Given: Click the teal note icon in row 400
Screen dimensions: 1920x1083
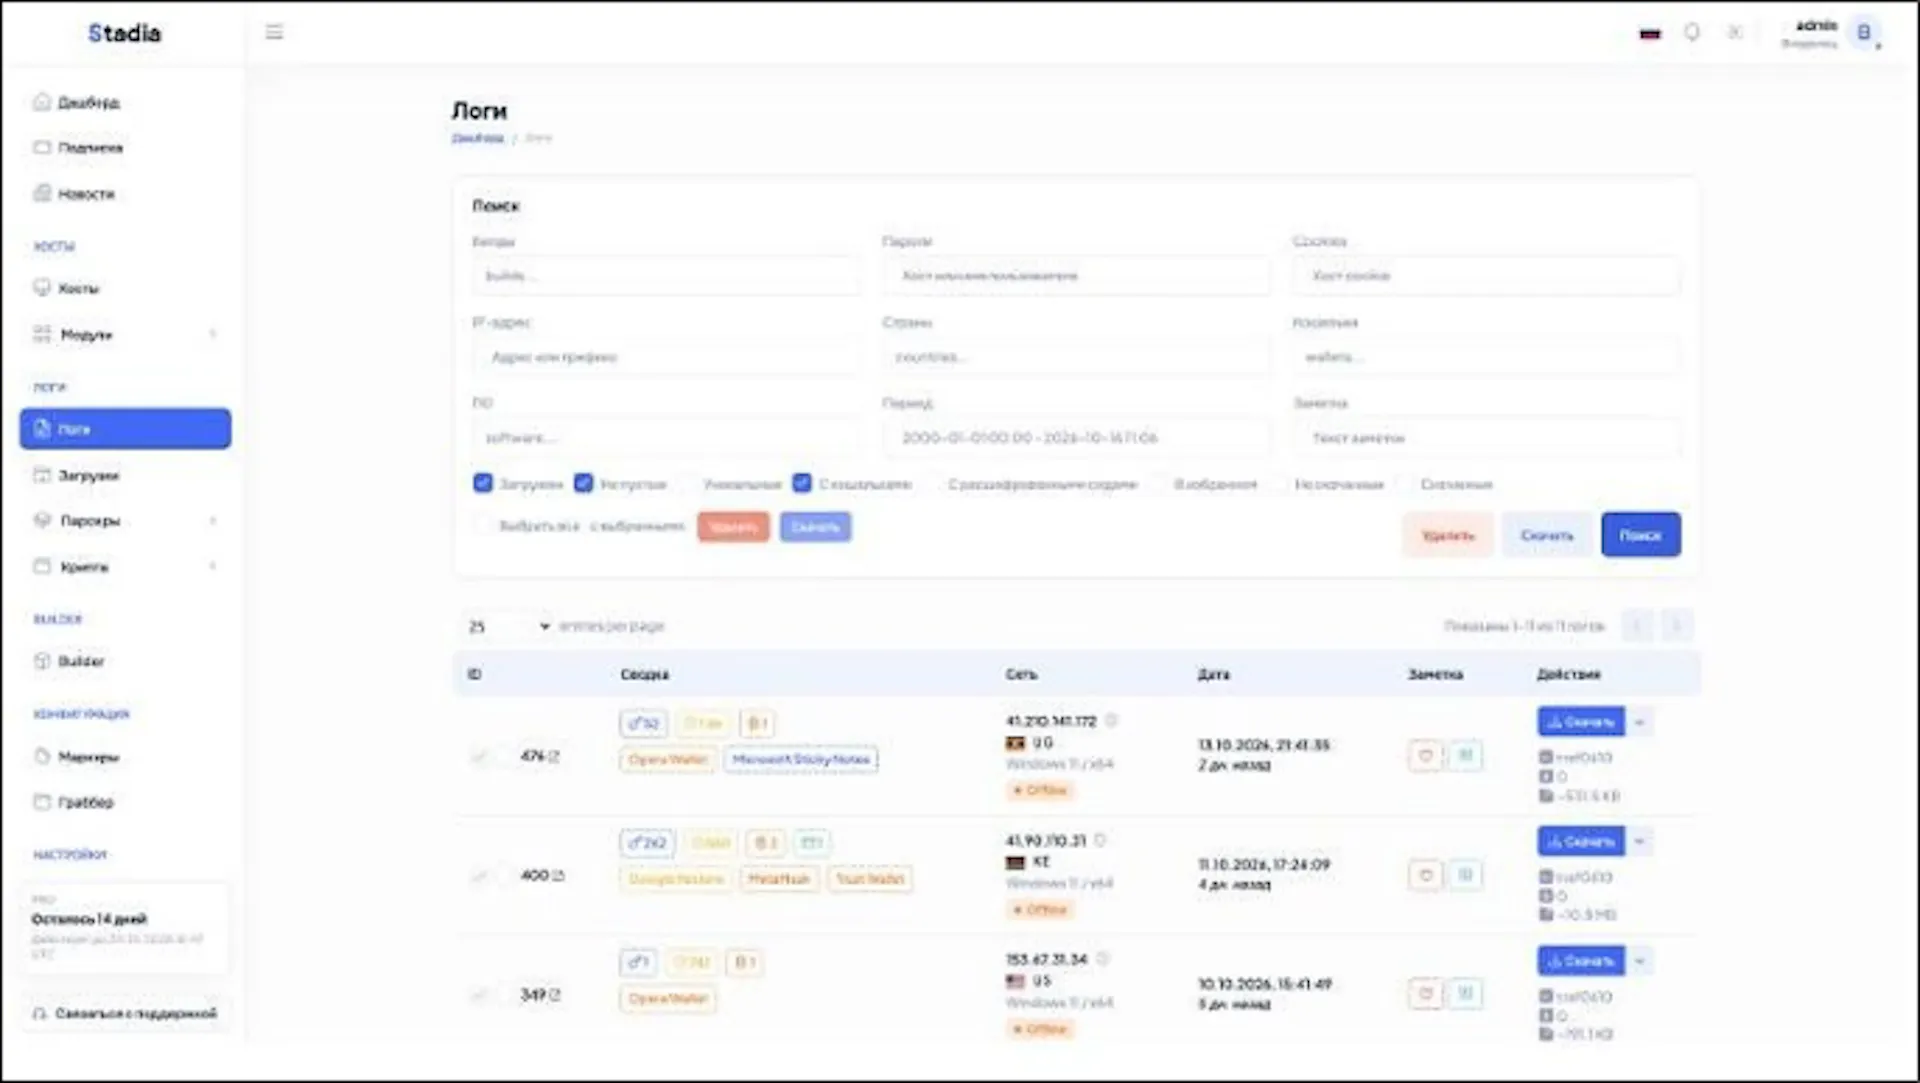Looking at the screenshot, I should [1465, 875].
